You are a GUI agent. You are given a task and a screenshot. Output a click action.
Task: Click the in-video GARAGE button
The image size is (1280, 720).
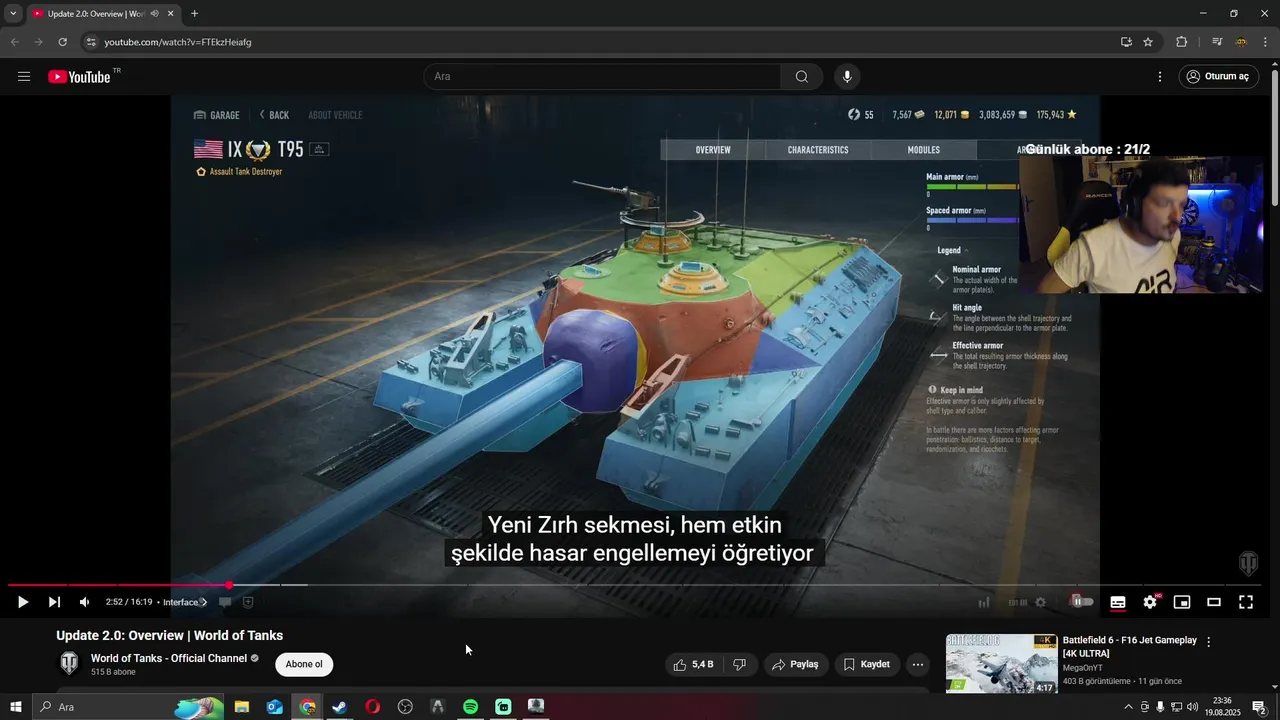click(217, 115)
